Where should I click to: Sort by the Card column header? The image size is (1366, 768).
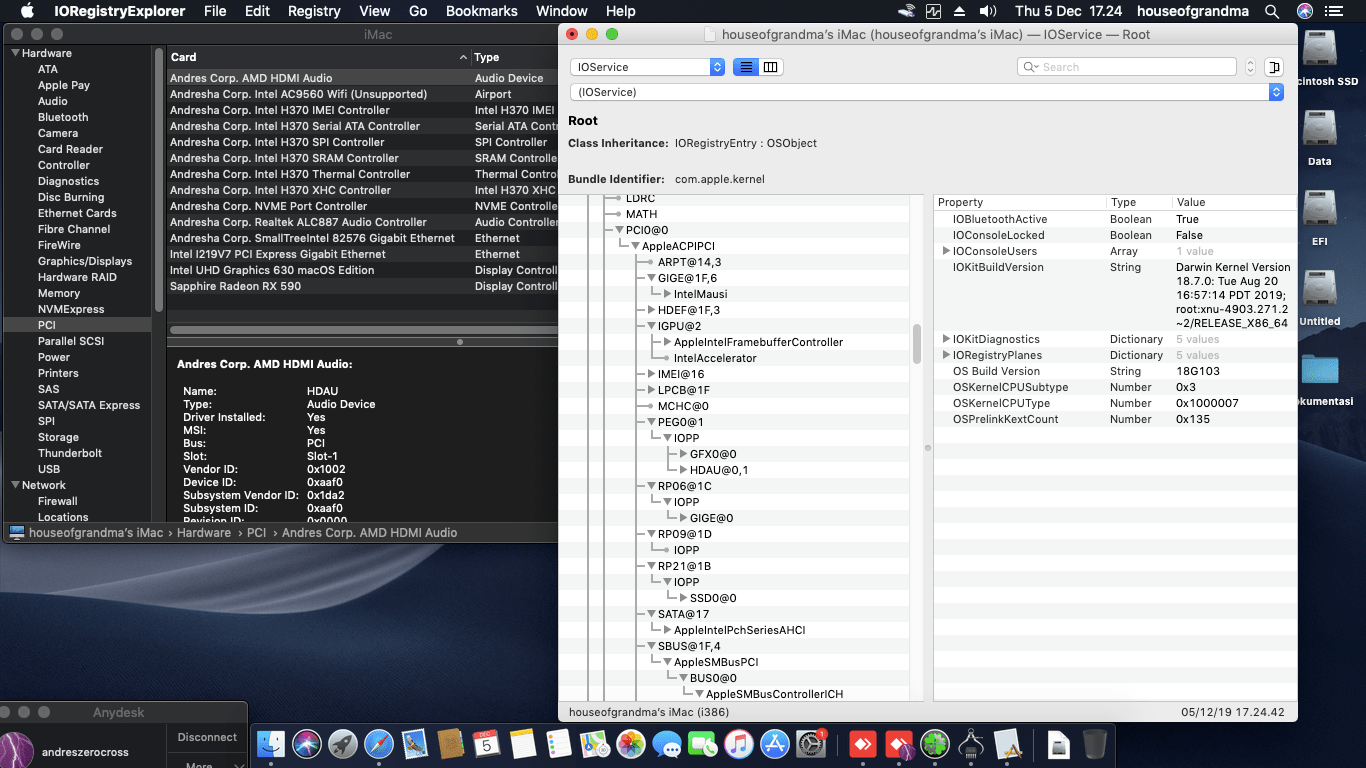click(317, 57)
